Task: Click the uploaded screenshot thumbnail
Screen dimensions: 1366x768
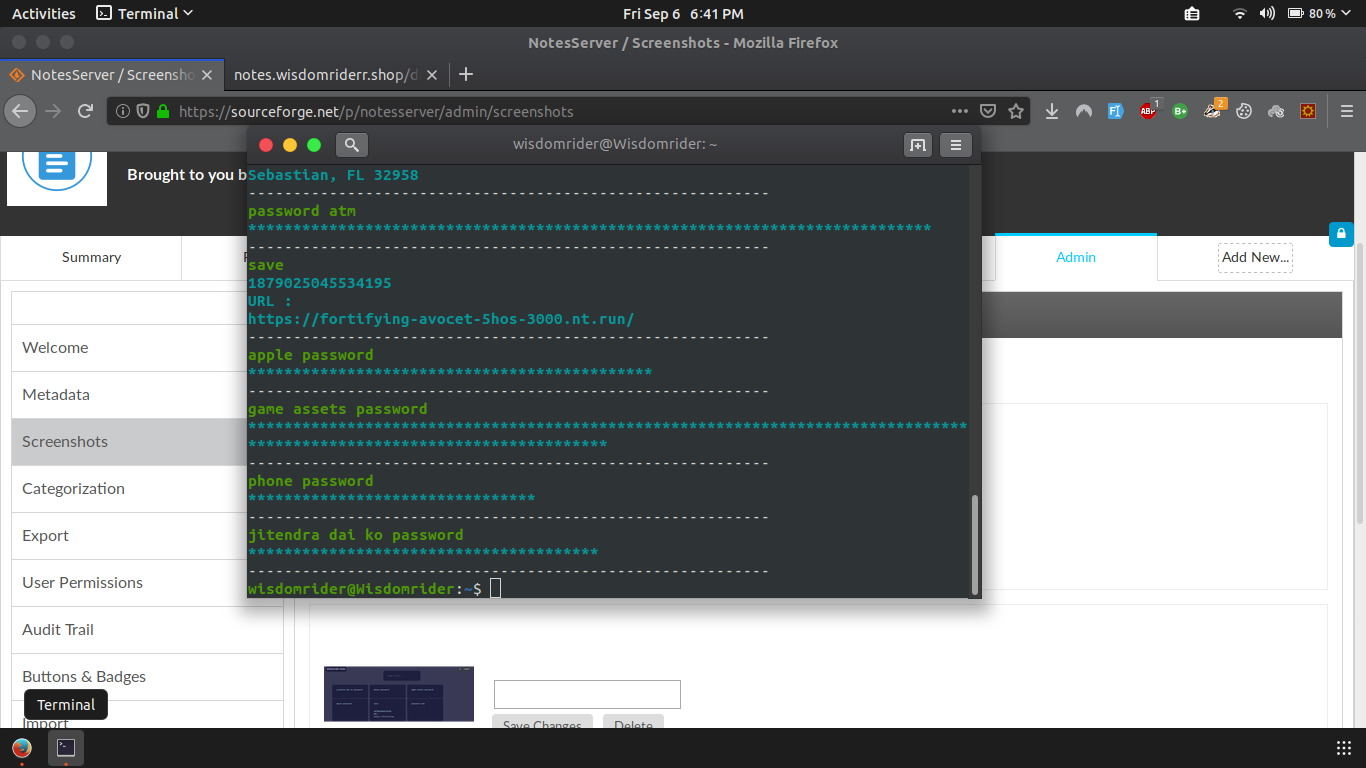Action: 399,694
